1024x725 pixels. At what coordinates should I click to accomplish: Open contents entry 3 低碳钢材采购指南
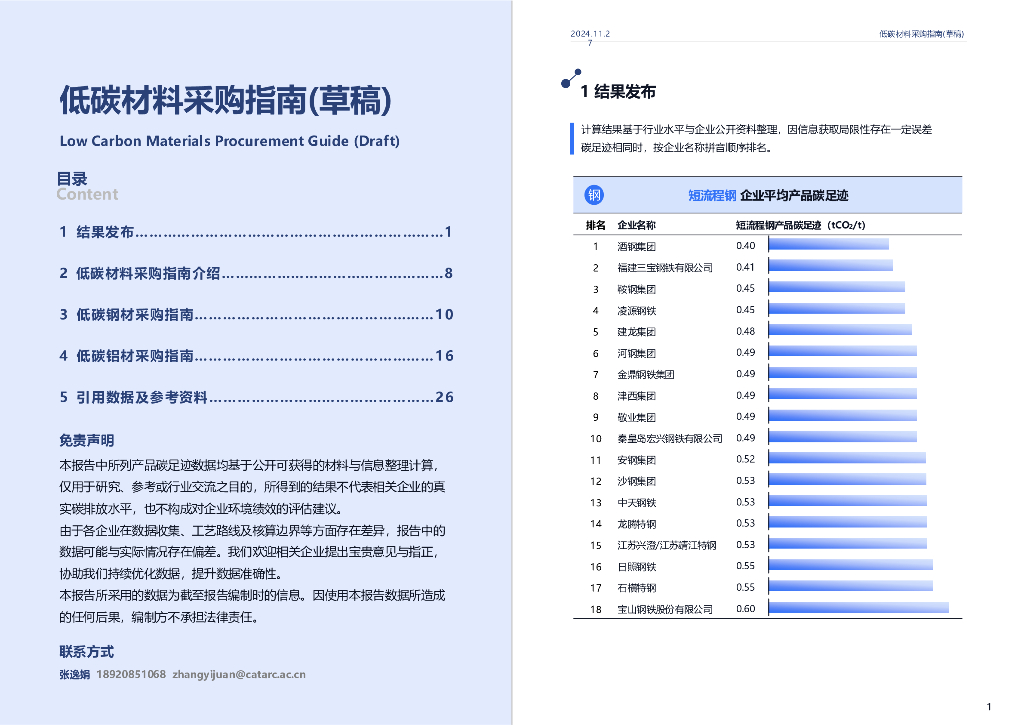256,314
